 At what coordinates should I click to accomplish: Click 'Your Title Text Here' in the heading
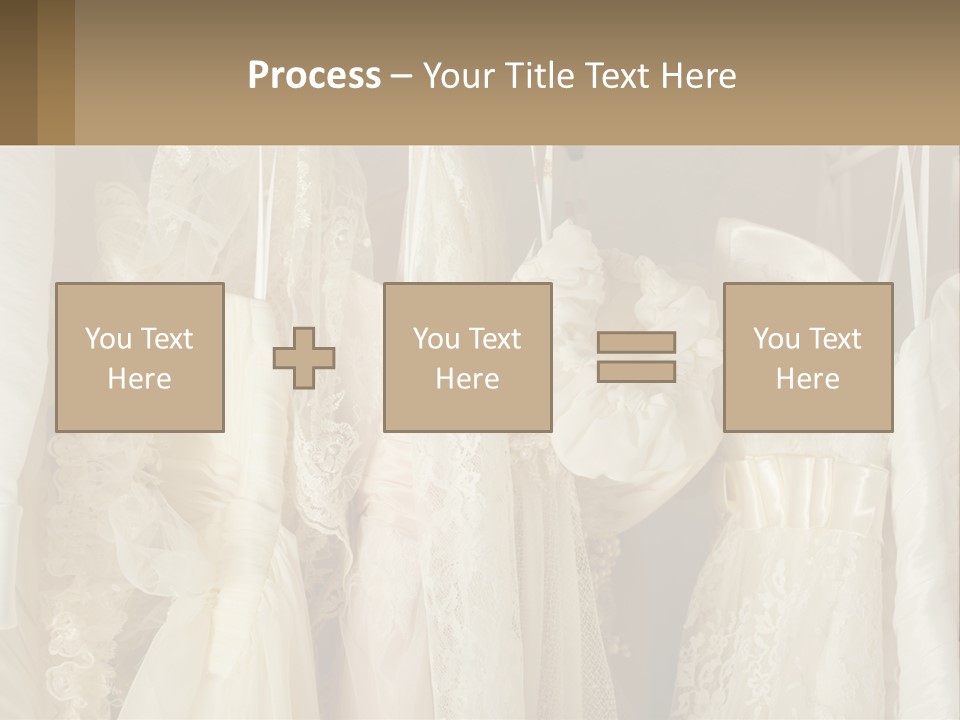pyautogui.click(x=580, y=76)
